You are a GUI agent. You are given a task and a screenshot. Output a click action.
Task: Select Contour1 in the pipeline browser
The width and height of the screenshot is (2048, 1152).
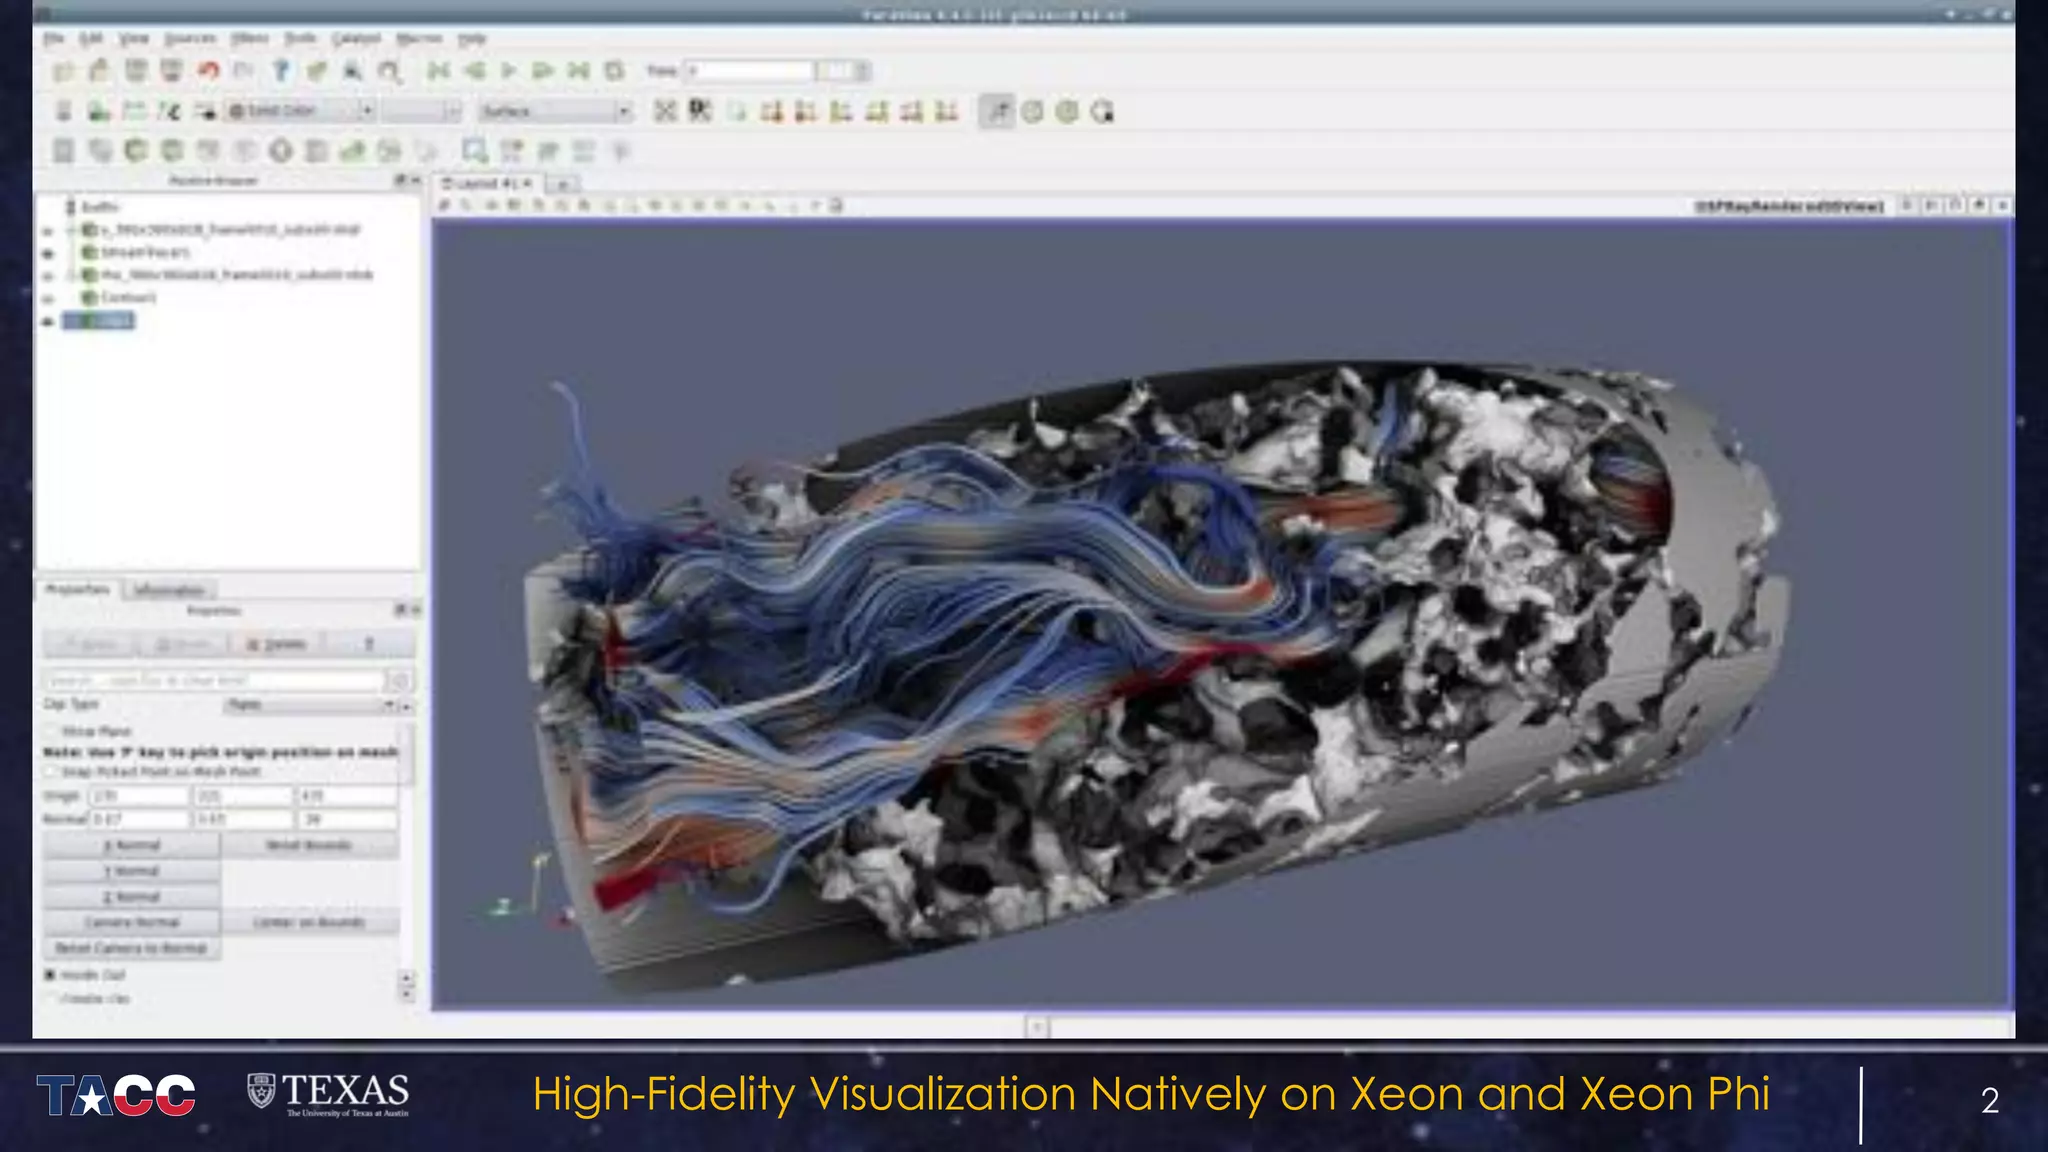(x=127, y=297)
